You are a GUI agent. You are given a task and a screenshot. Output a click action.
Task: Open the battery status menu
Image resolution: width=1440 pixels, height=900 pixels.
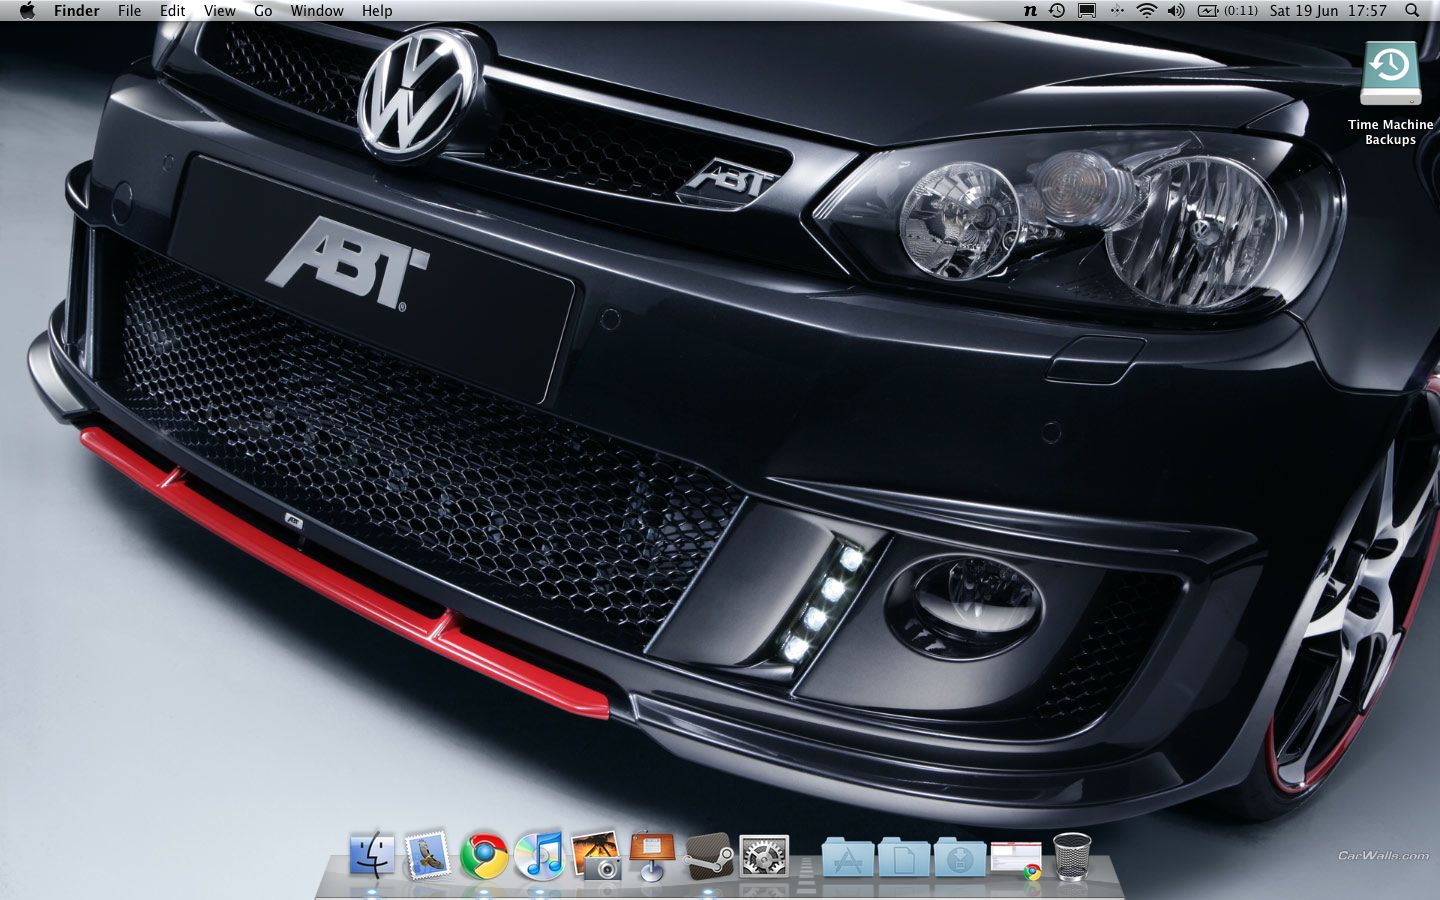point(1227,11)
